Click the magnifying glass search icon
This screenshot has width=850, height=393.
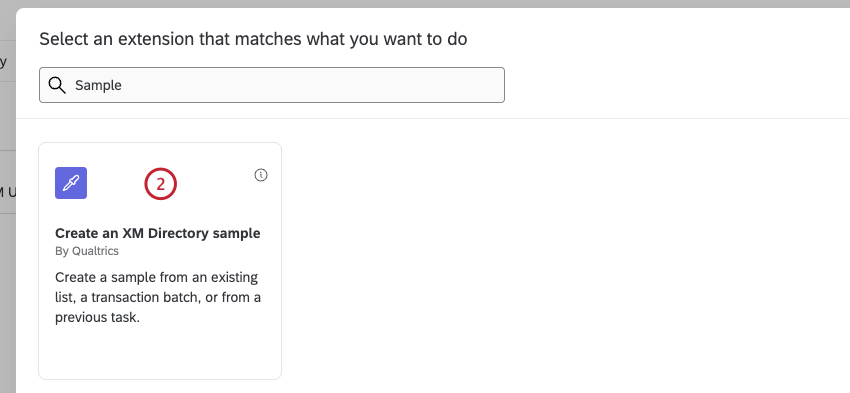pyautogui.click(x=57, y=85)
